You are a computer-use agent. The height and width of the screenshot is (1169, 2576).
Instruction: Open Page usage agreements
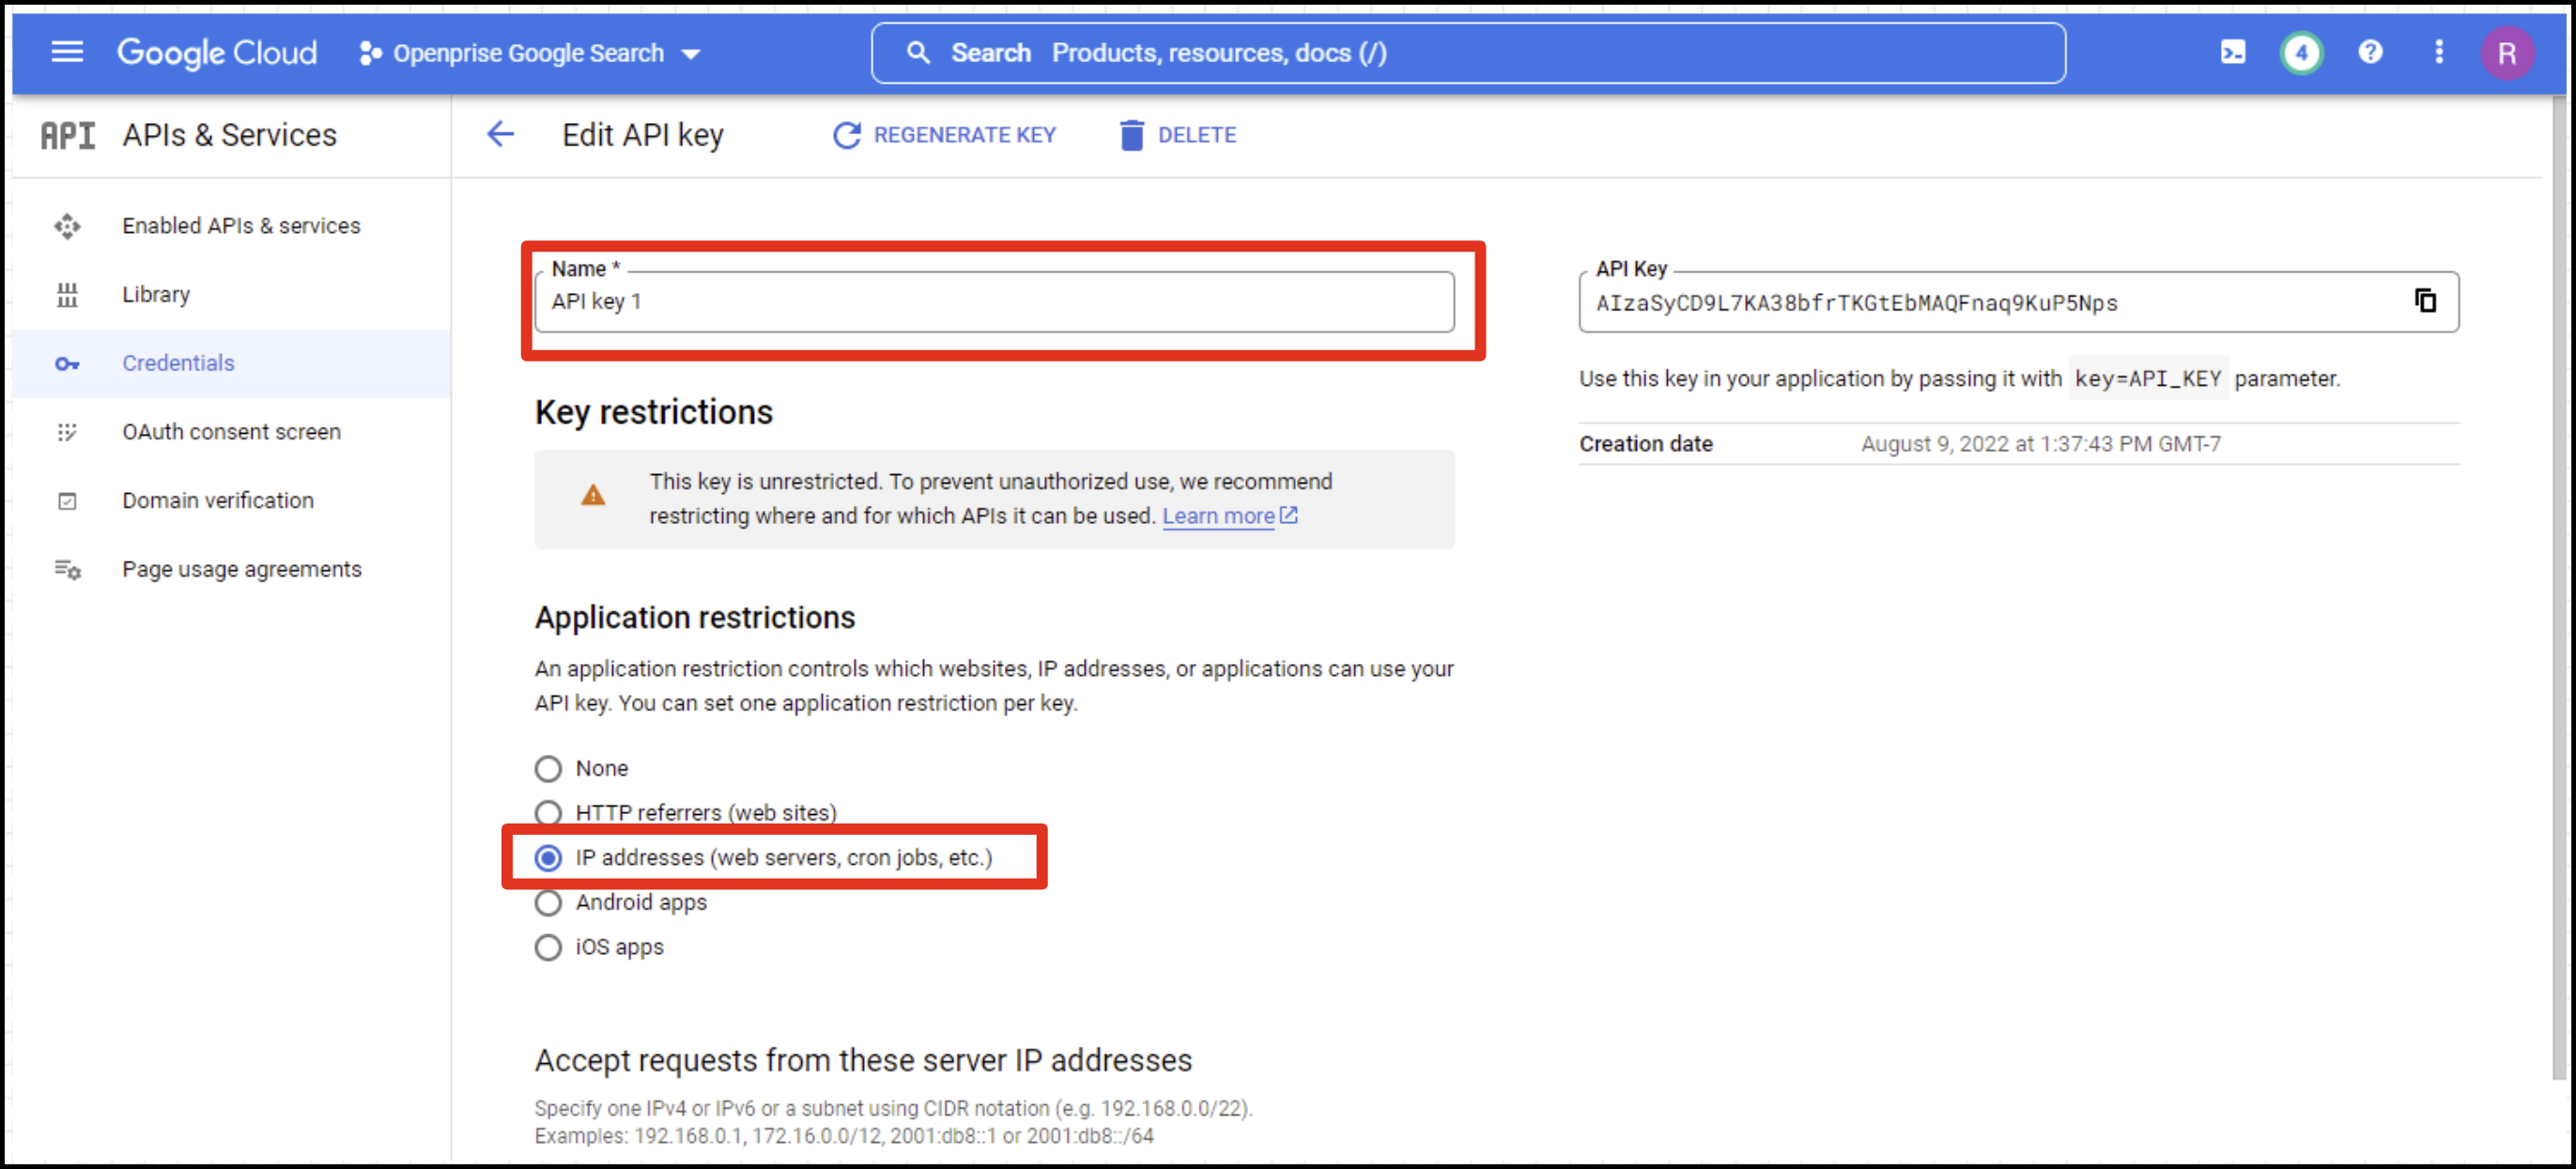pyautogui.click(x=242, y=570)
